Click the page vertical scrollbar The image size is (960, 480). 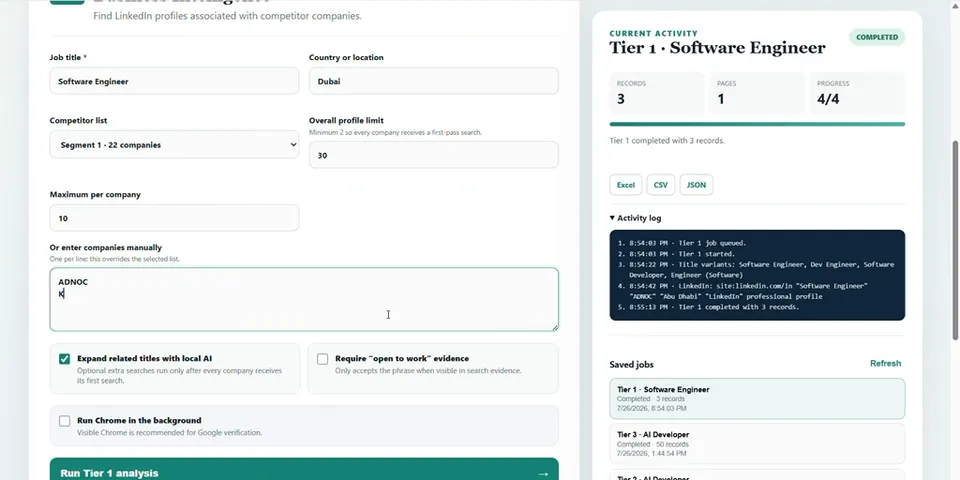pos(956,240)
